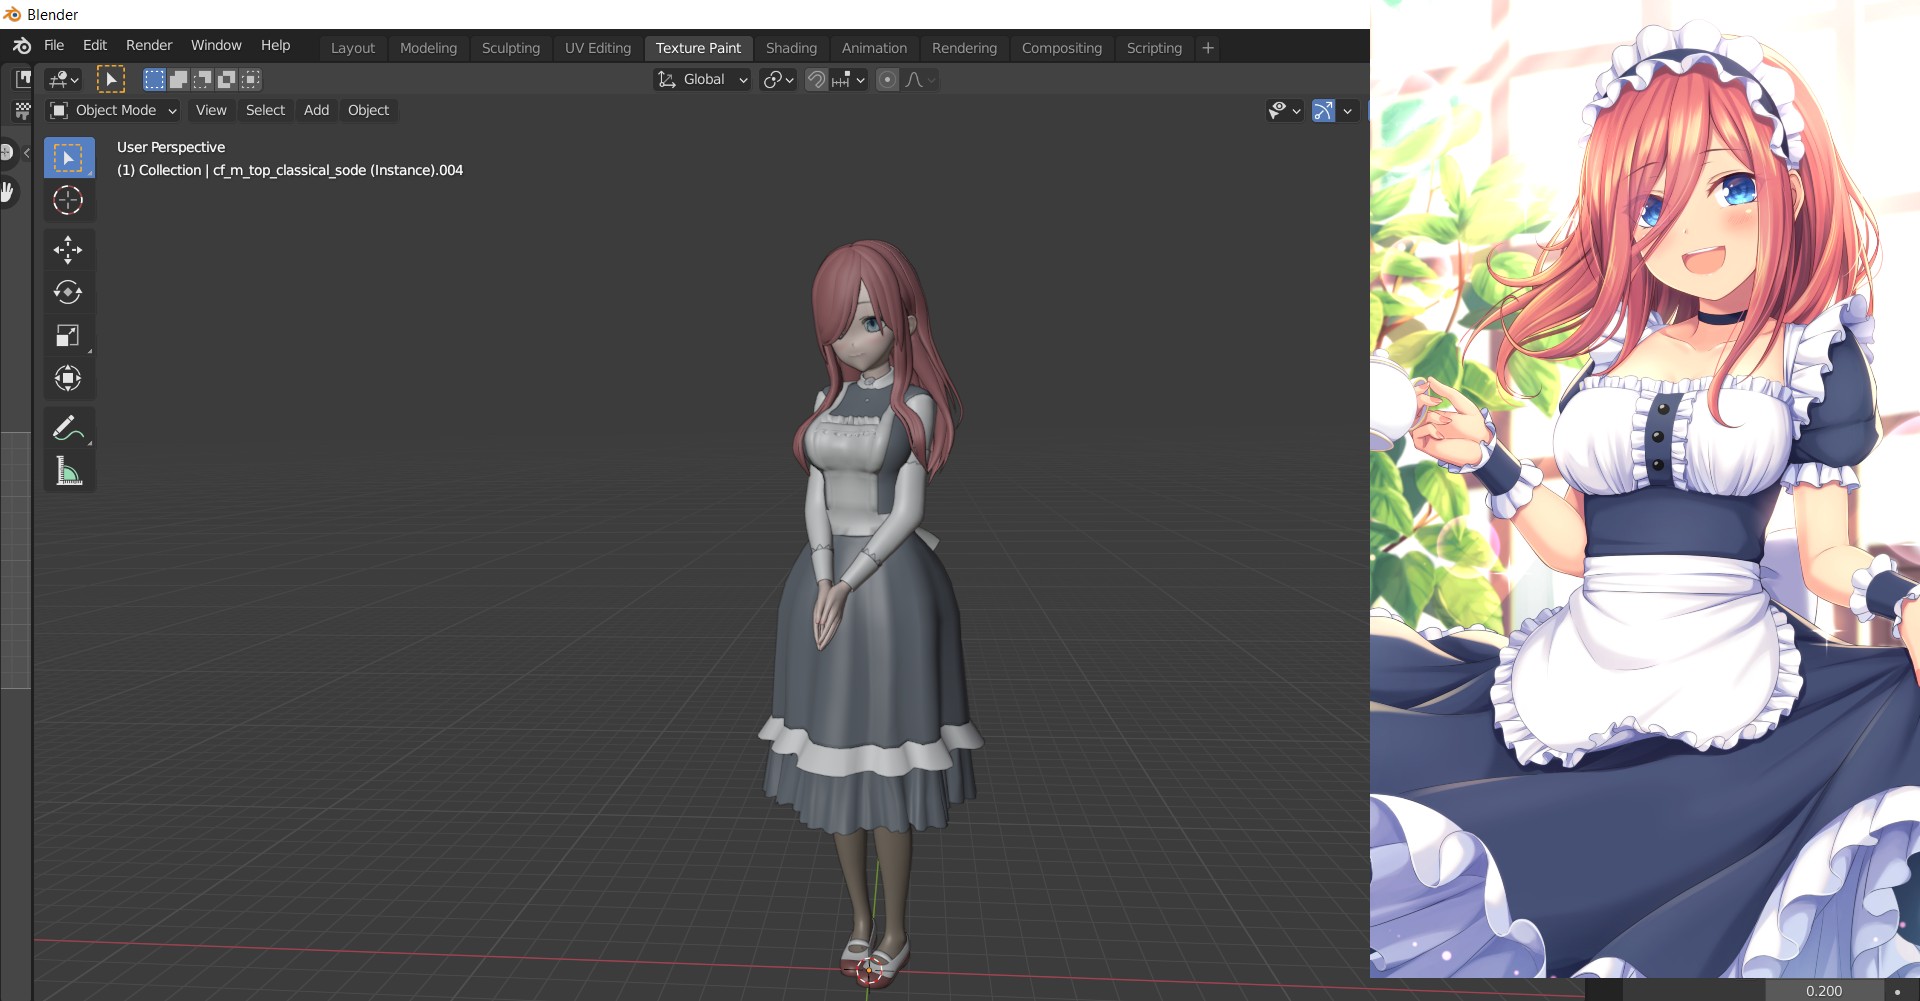The width and height of the screenshot is (1920, 1001).
Task: Click the plus circle icon on left edge
Action: point(7,152)
